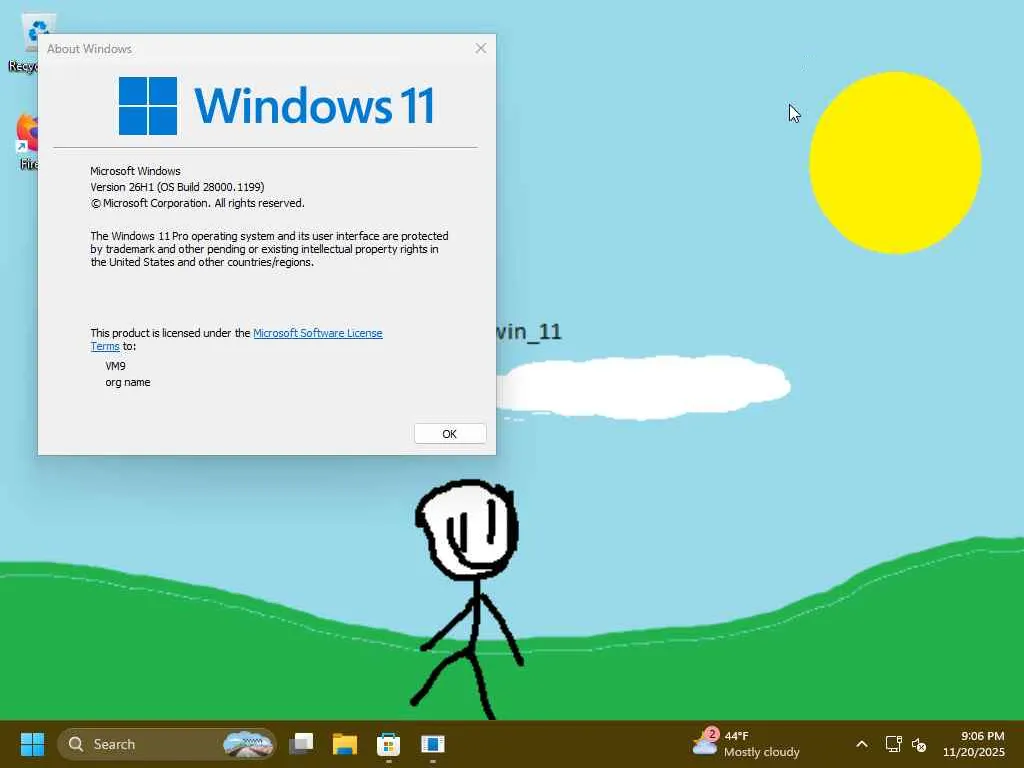Click the 'Version 26H1 (OS Build 28000.1199)' text
Image resolution: width=1024 pixels, height=768 pixels.
(x=177, y=187)
